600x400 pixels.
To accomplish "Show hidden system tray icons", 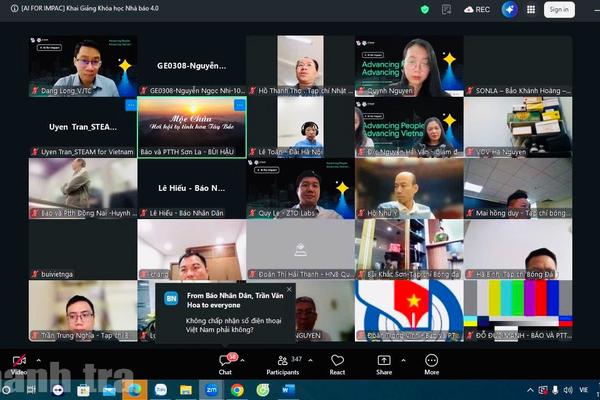I will click(530, 390).
